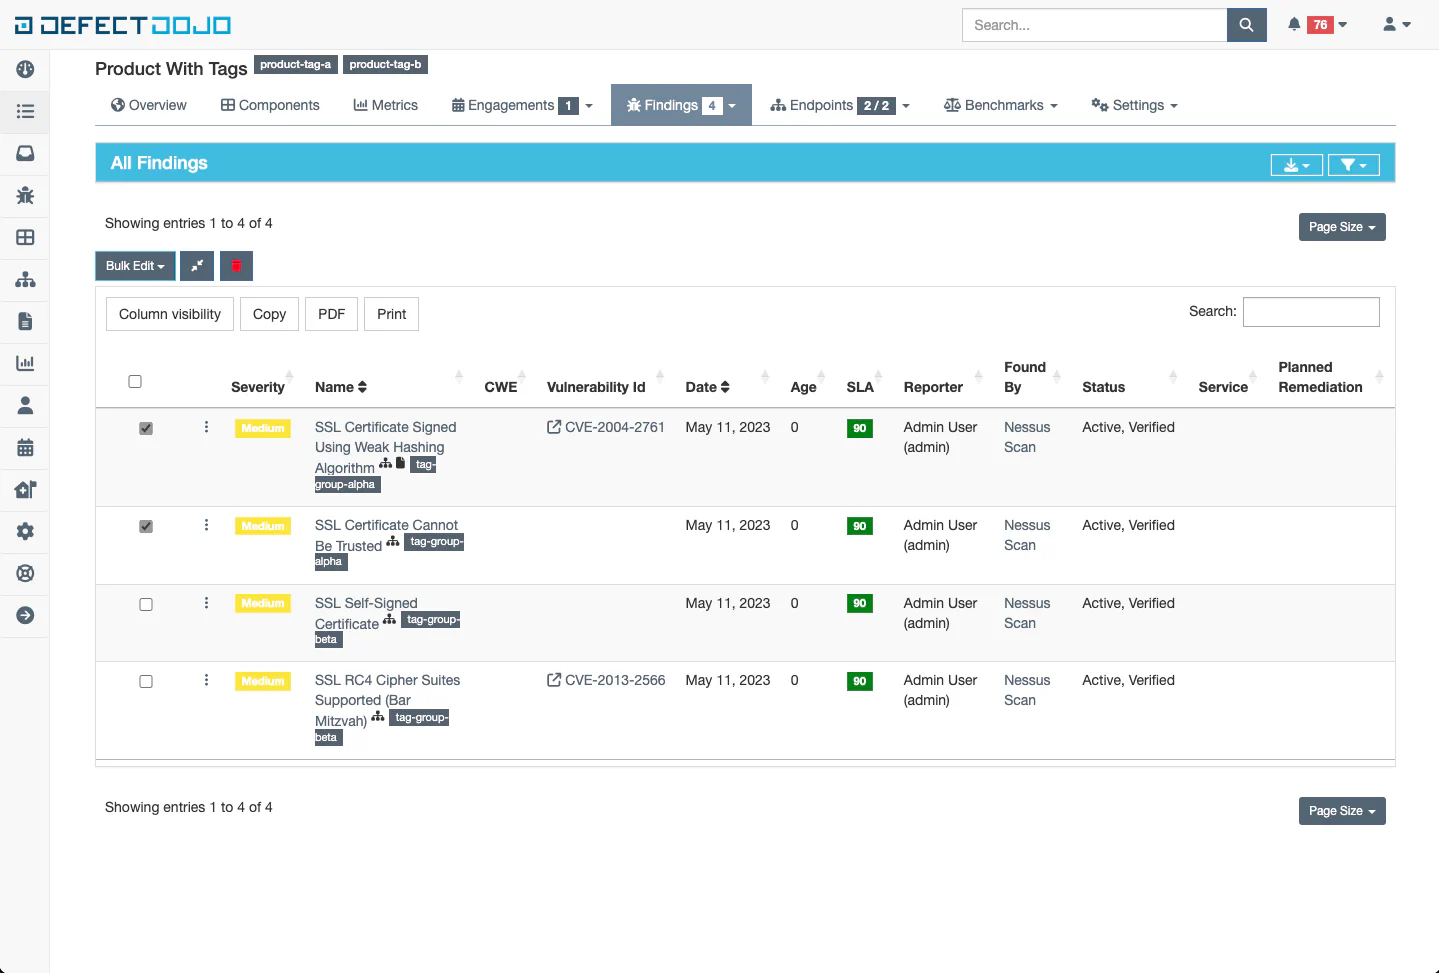Viewport: 1439px width, 973px height.
Task: Open the calendar from the left sidebar
Action: (x=24, y=447)
